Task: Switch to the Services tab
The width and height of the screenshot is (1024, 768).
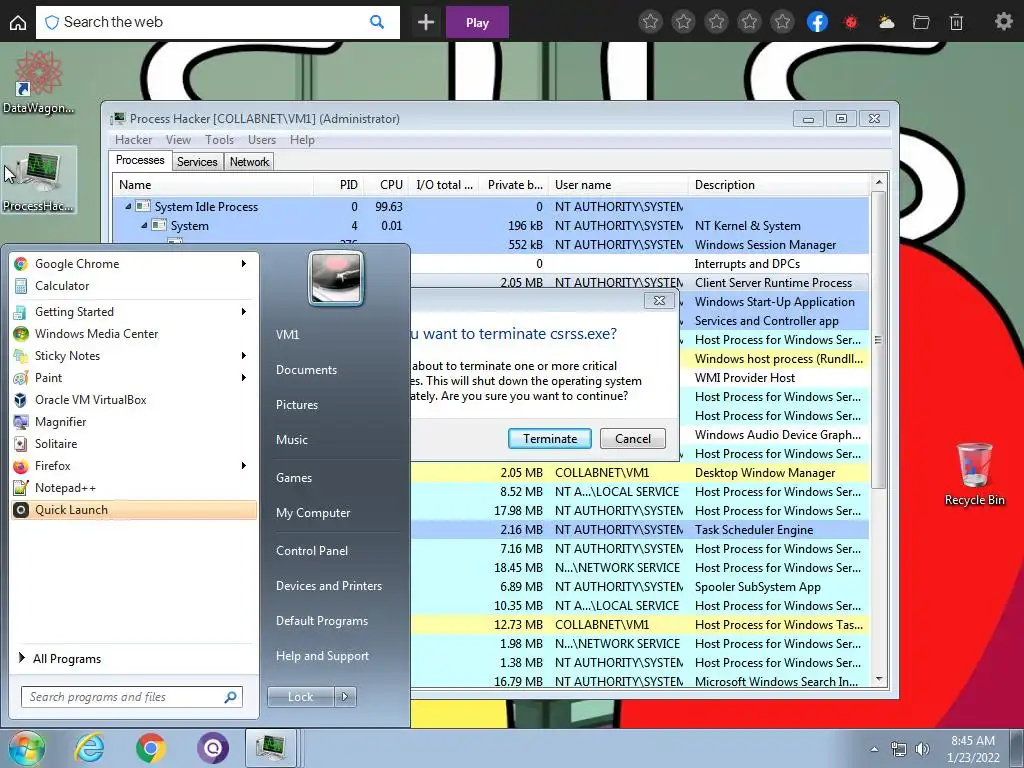Action: pyautogui.click(x=197, y=162)
